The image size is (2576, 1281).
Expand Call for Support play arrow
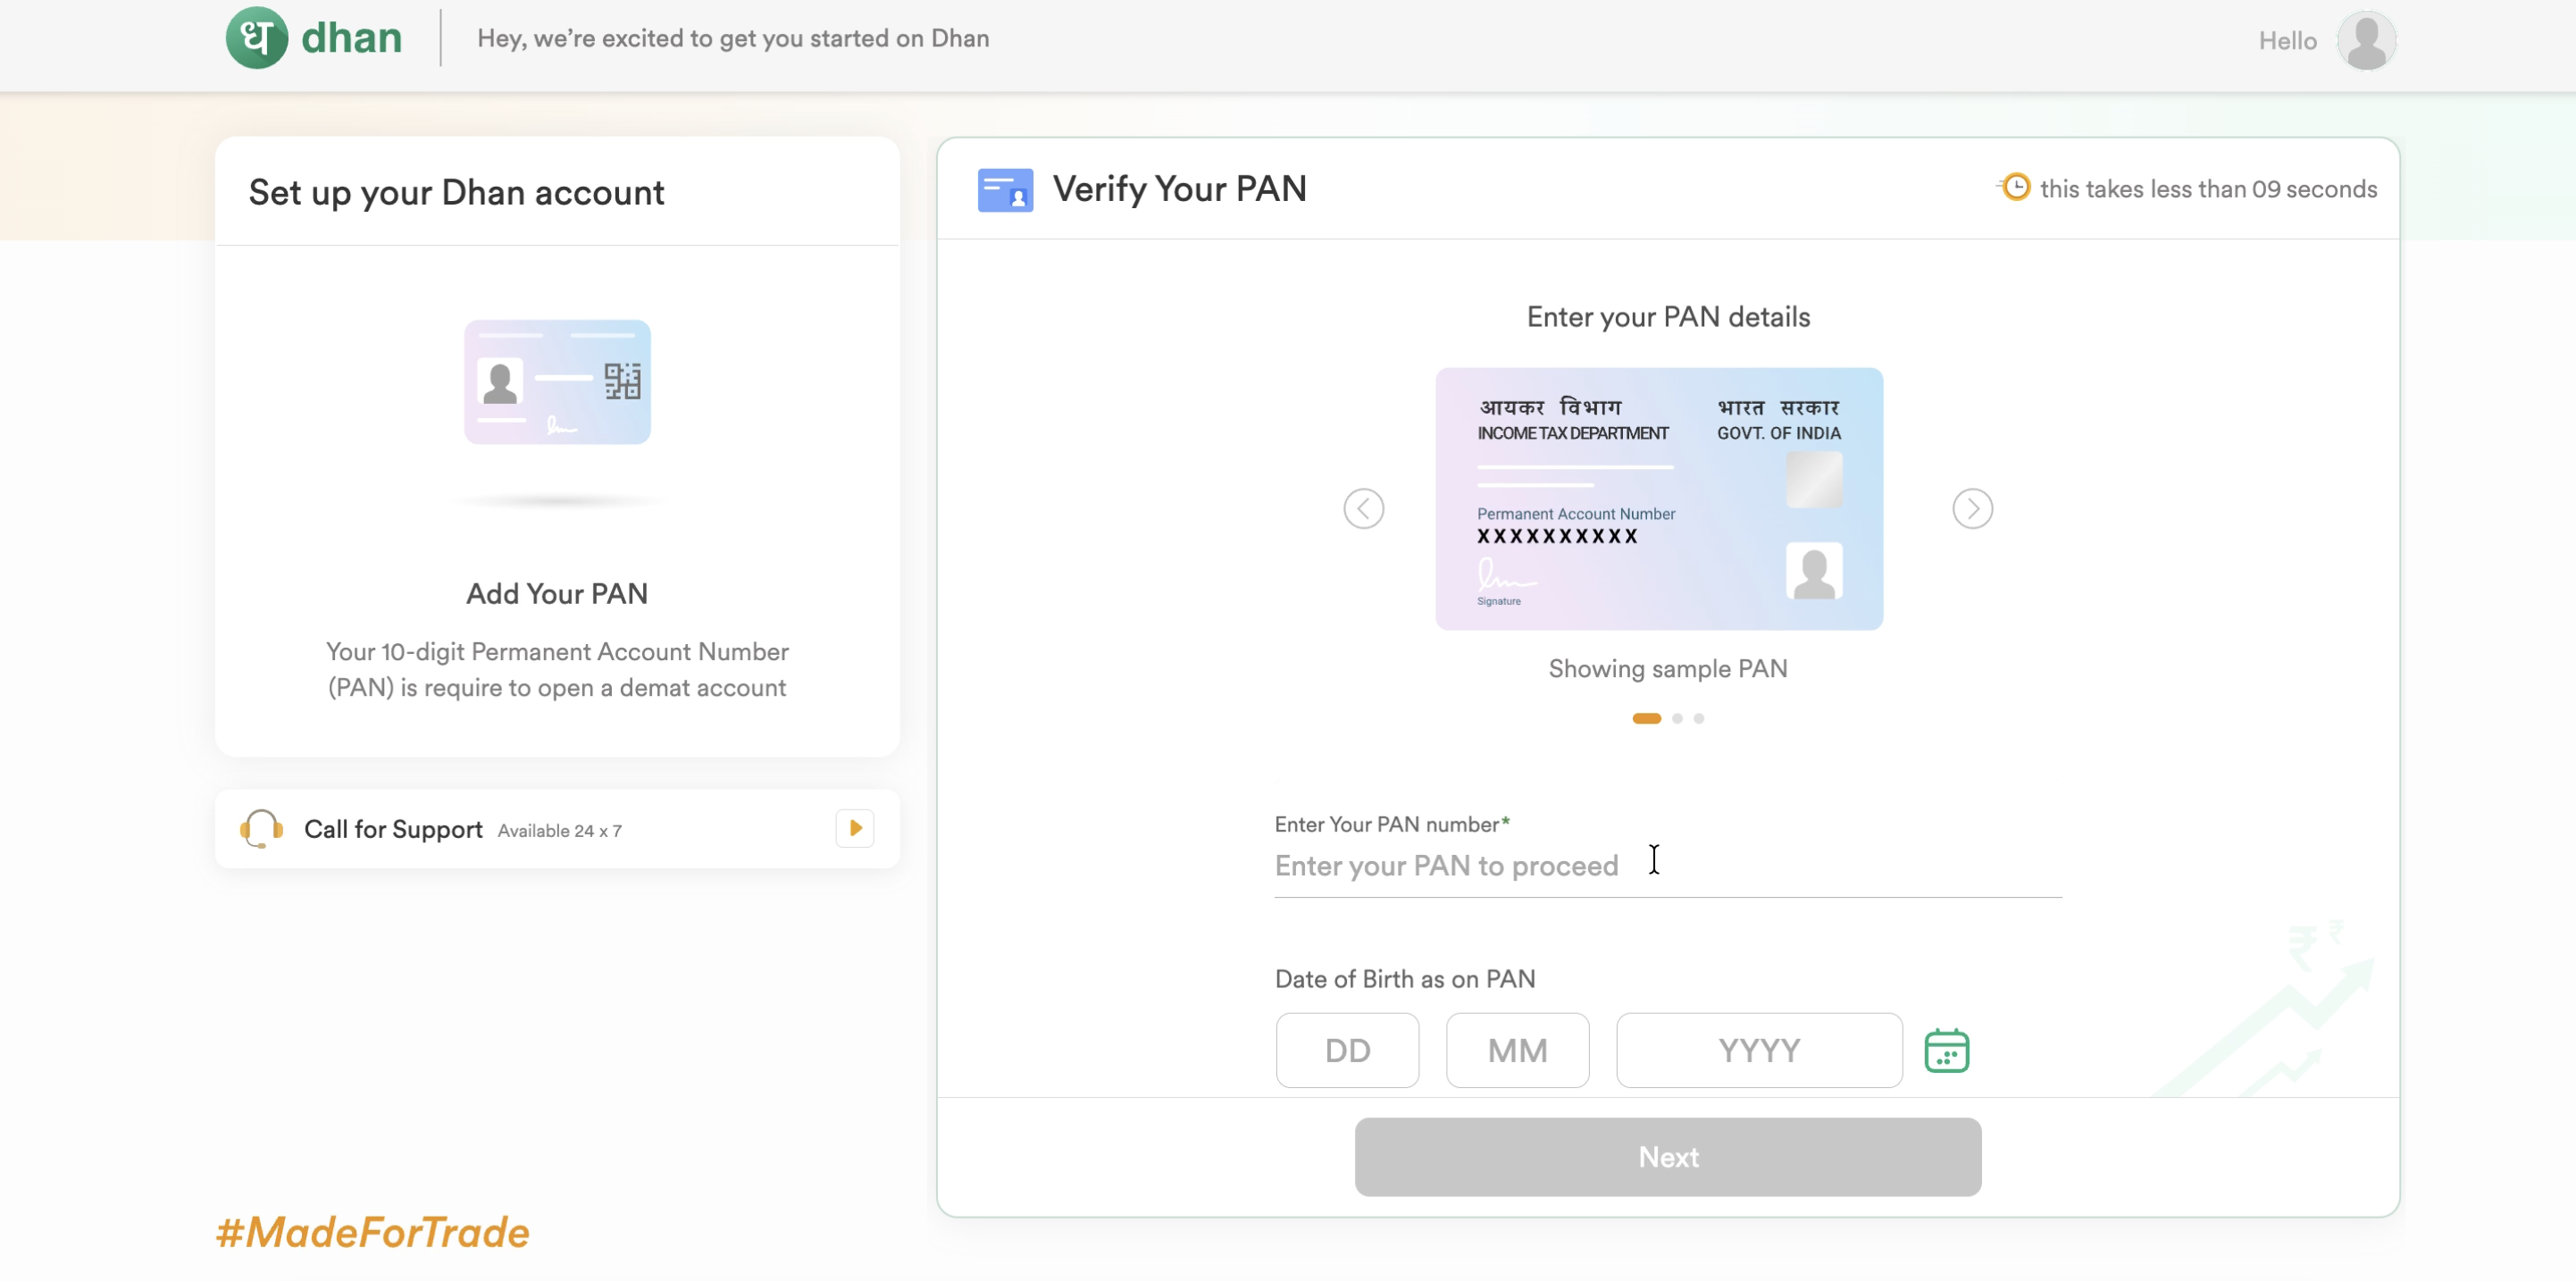854,828
